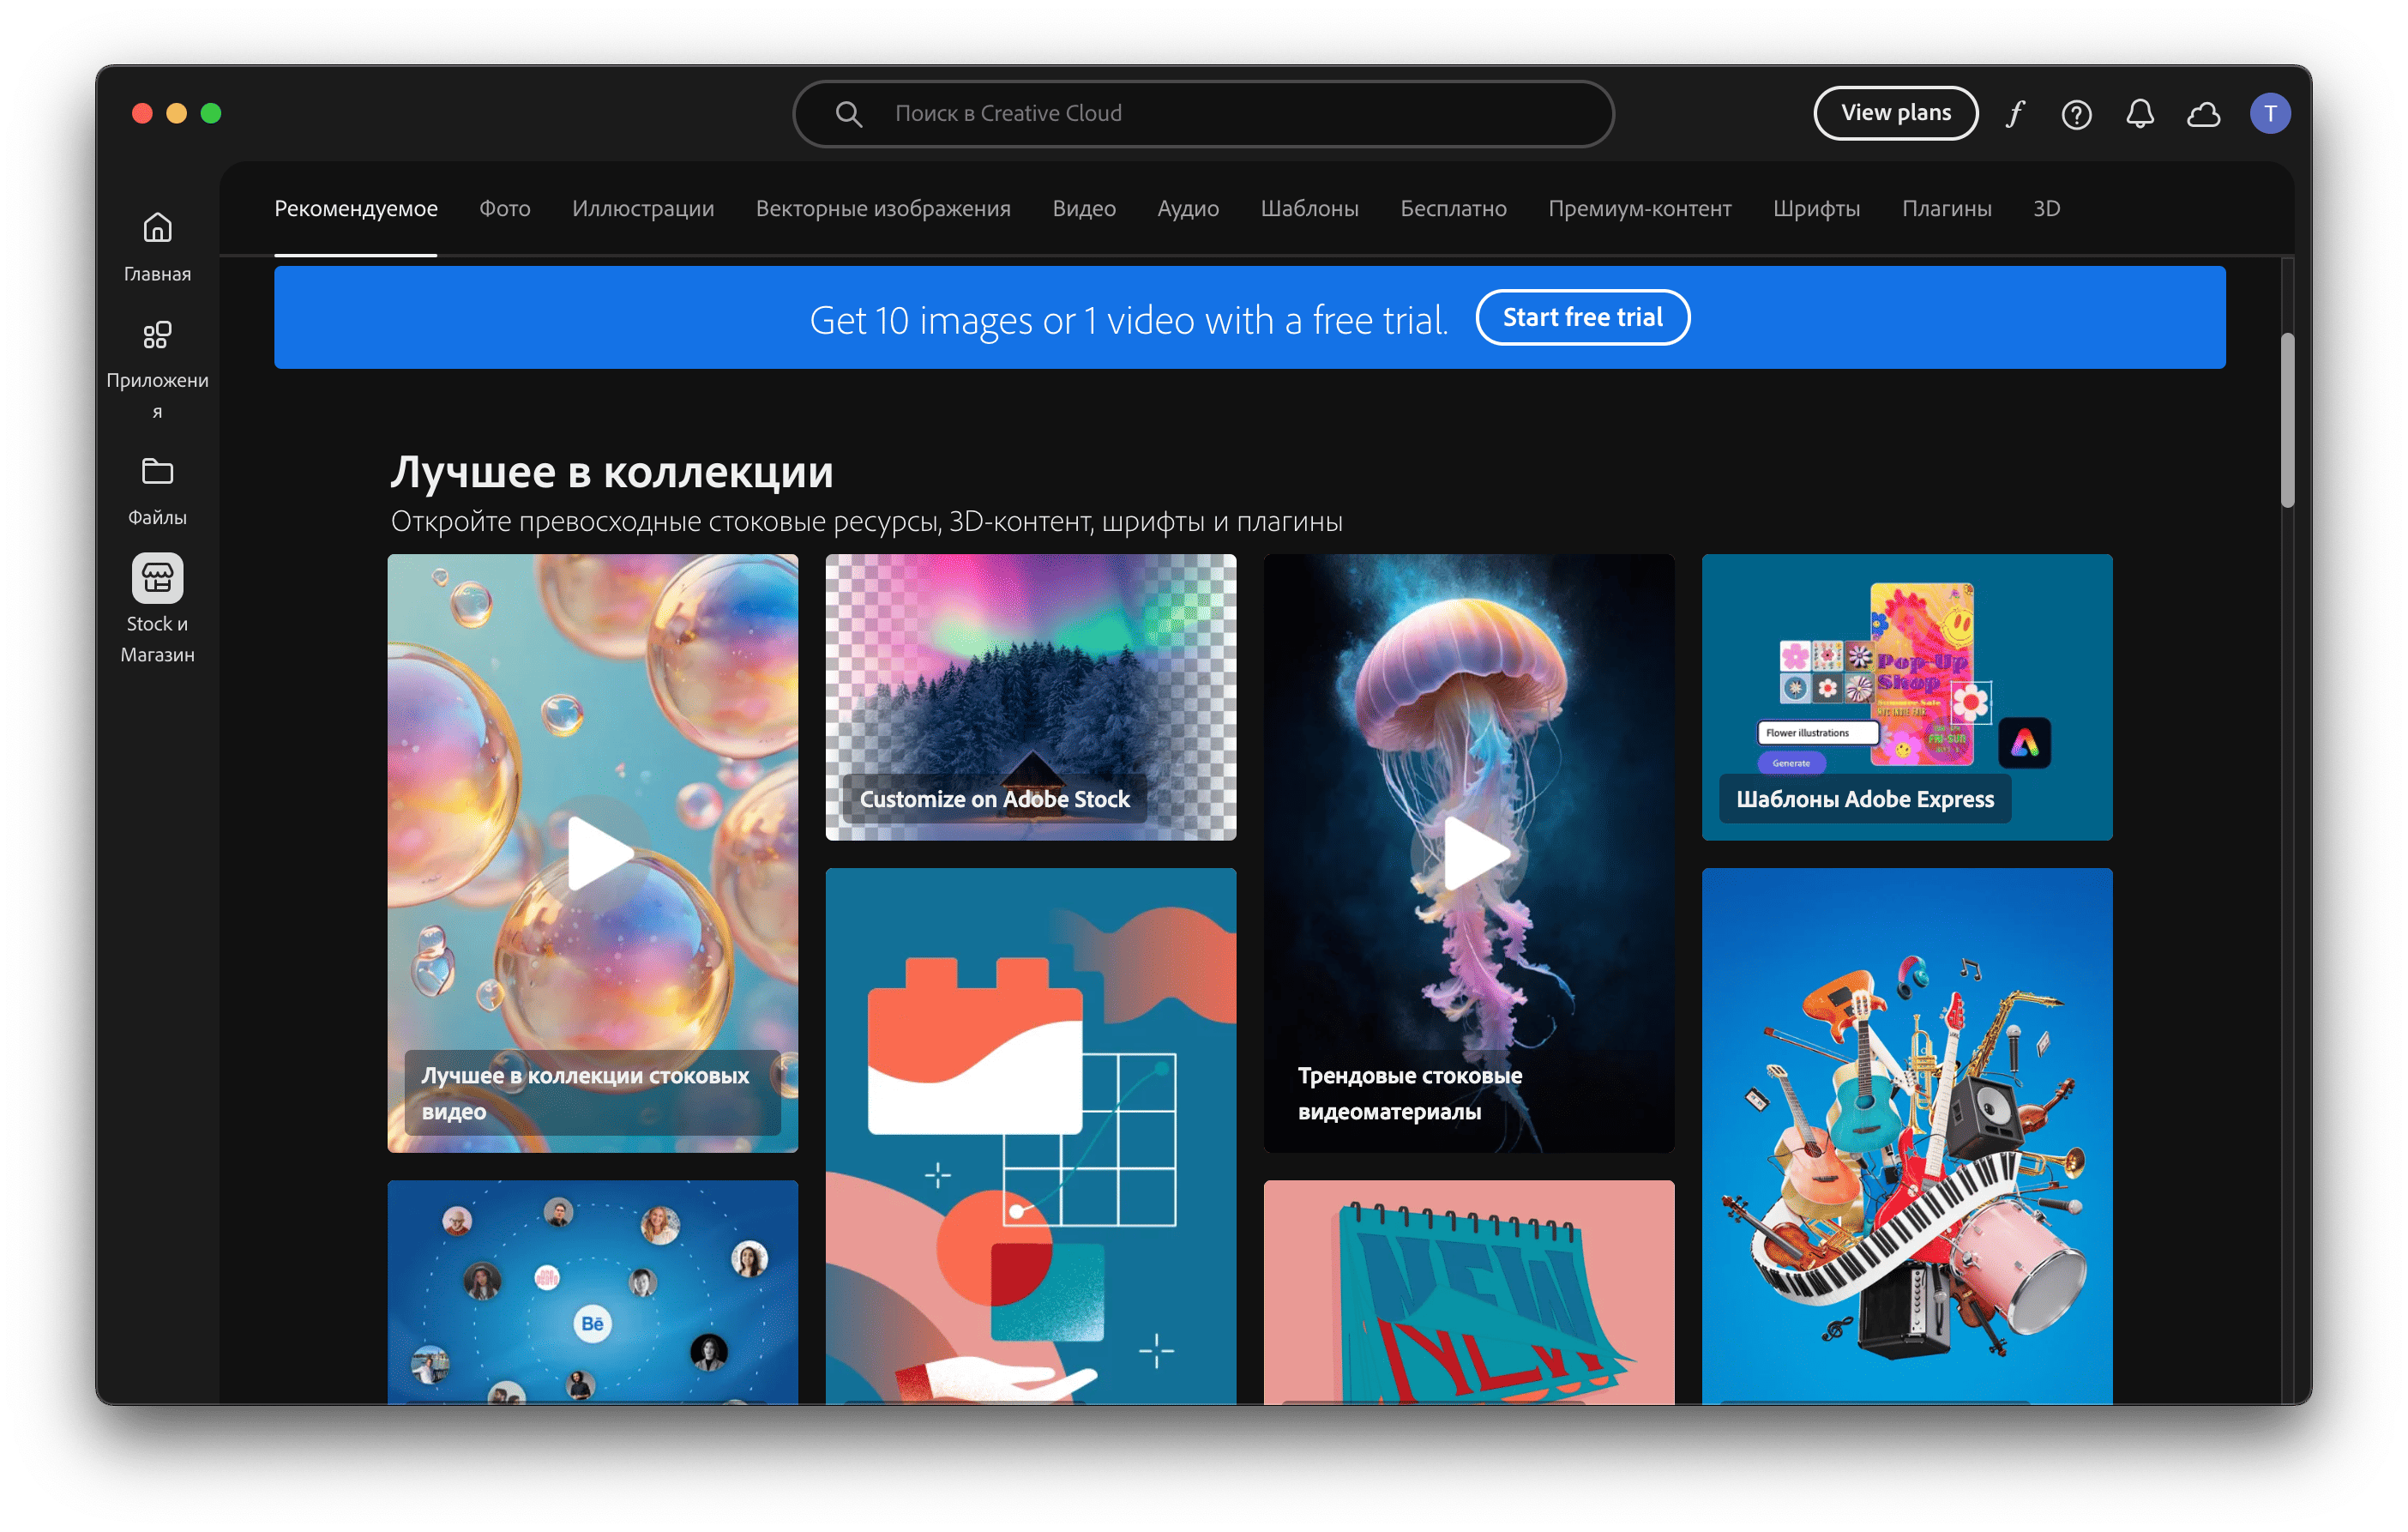Open the Шаблоны Adobe Express card
Screen dimensions: 2408x1532
[1907, 697]
